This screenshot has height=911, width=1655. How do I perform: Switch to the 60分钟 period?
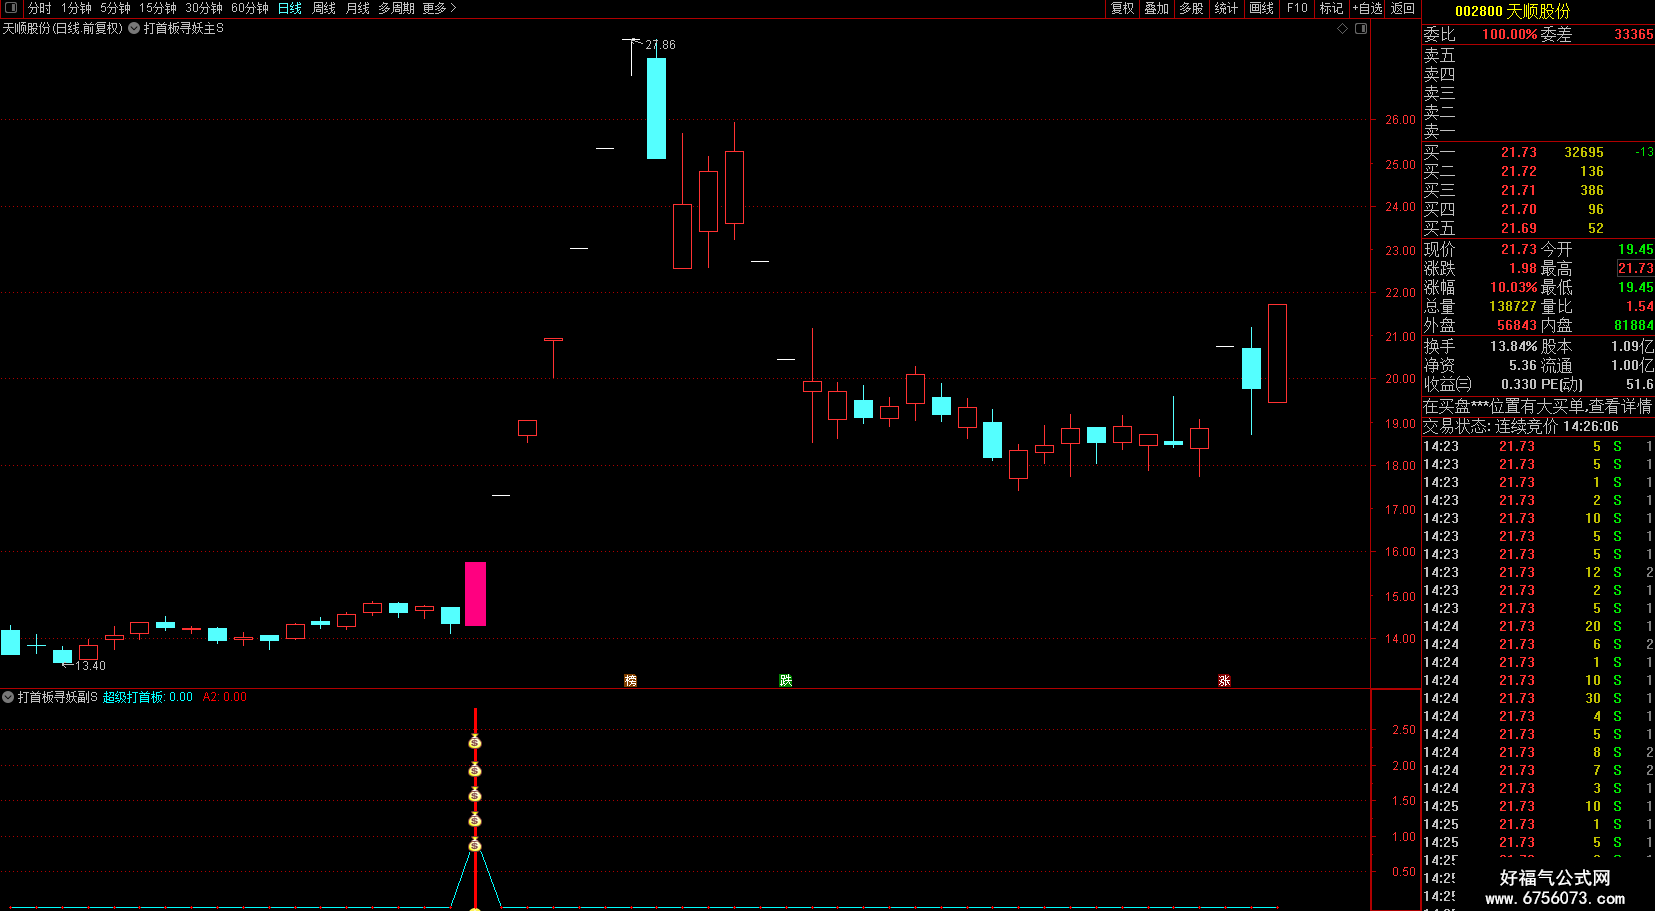[250, 8]
